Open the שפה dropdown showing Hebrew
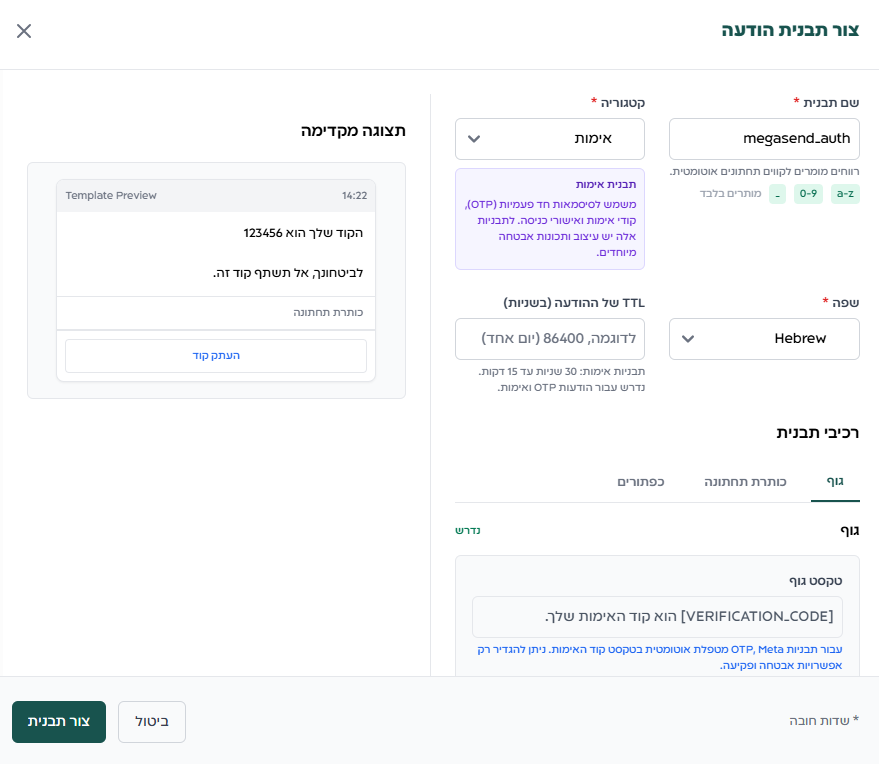Viewport: 879px width, 764px height. tap(764, 339)
